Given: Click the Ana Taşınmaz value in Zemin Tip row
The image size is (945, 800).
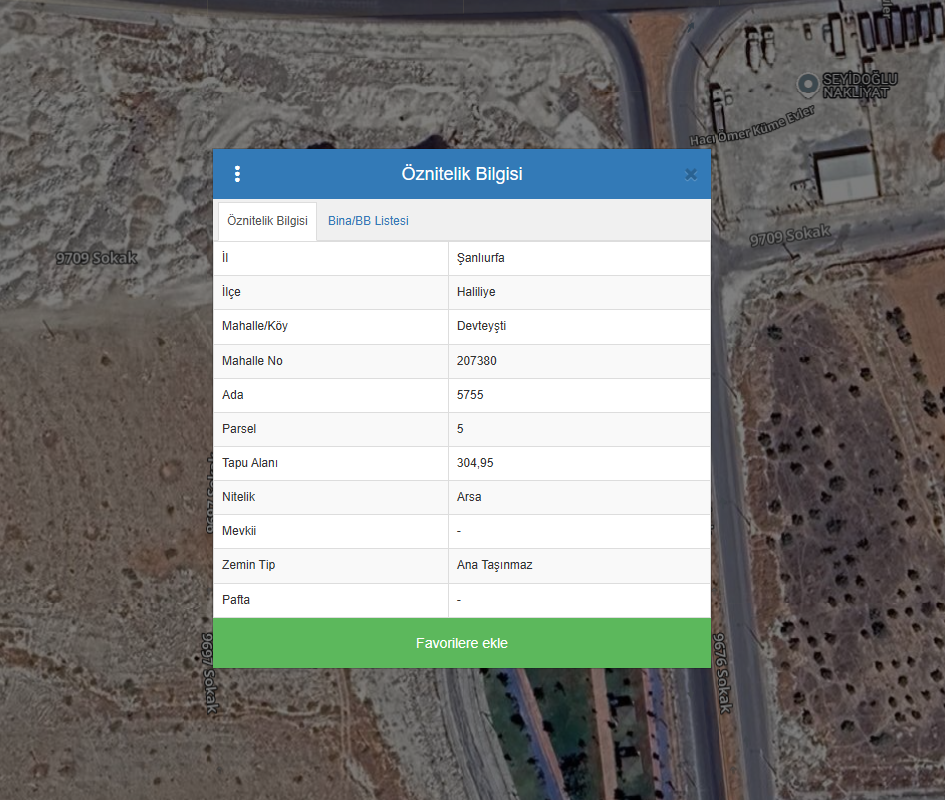Looking at the screenshot, I should point(494,565).
